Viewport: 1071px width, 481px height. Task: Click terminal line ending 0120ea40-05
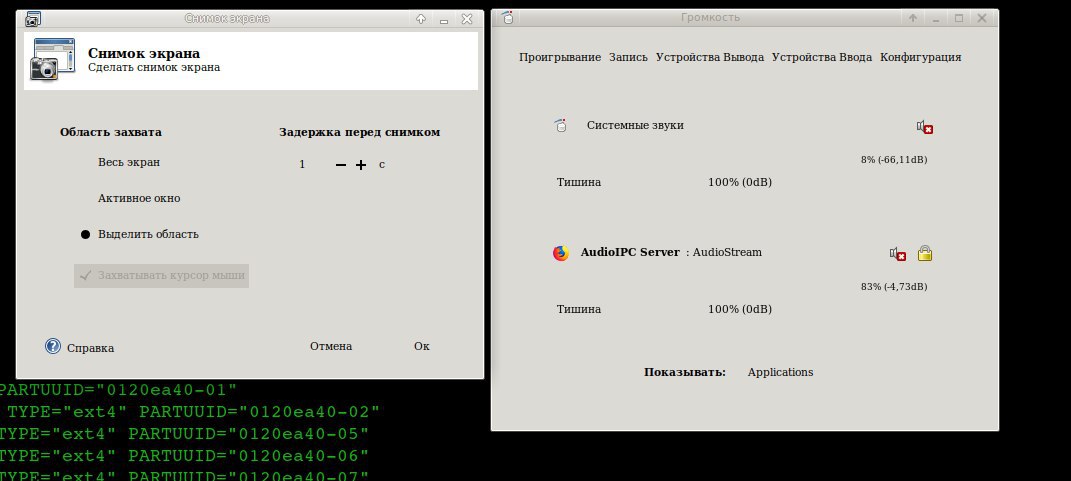[184, 434]
